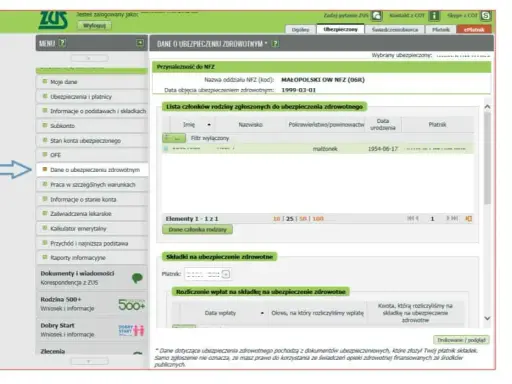Click the export icon in the table pager

pyautogui.click(x=468, y=219)
